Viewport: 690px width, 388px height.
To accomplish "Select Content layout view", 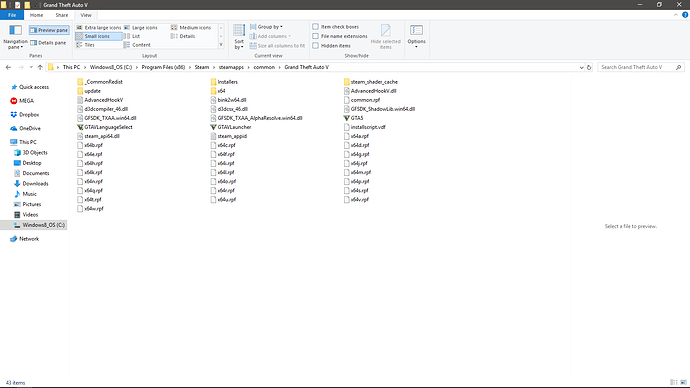I will pos(137,45).
